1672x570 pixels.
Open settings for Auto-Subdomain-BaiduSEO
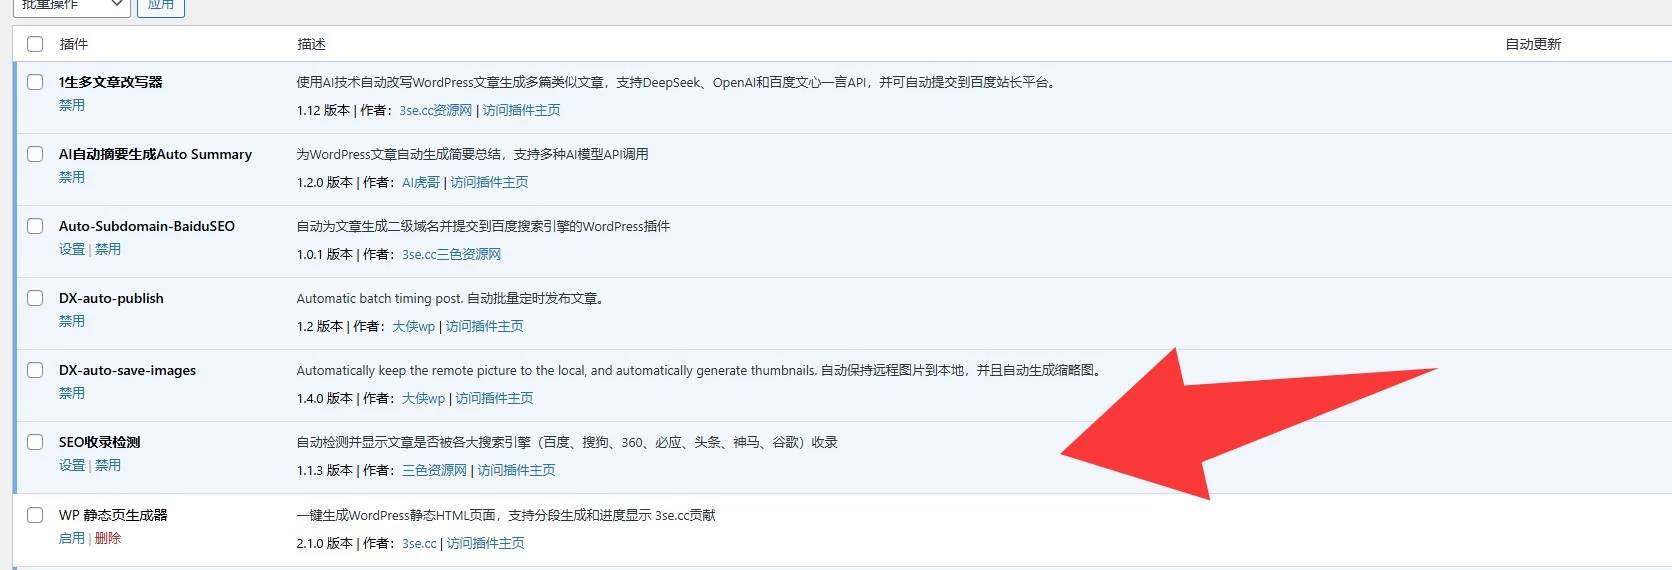(x=72, y=249)
